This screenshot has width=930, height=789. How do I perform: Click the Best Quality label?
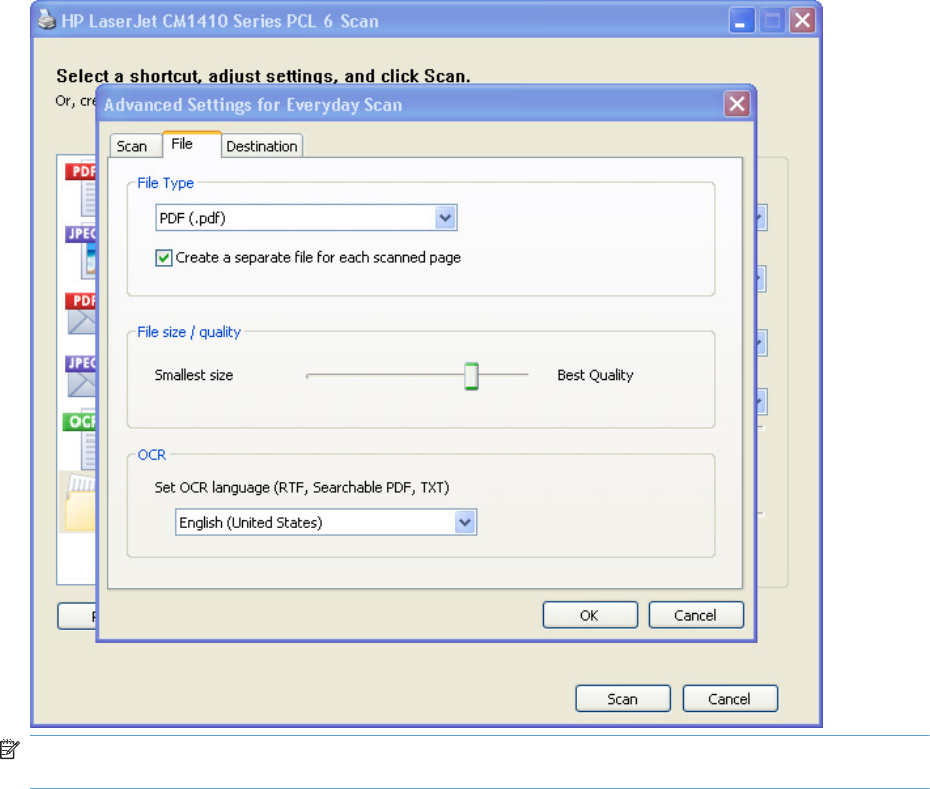595,375
